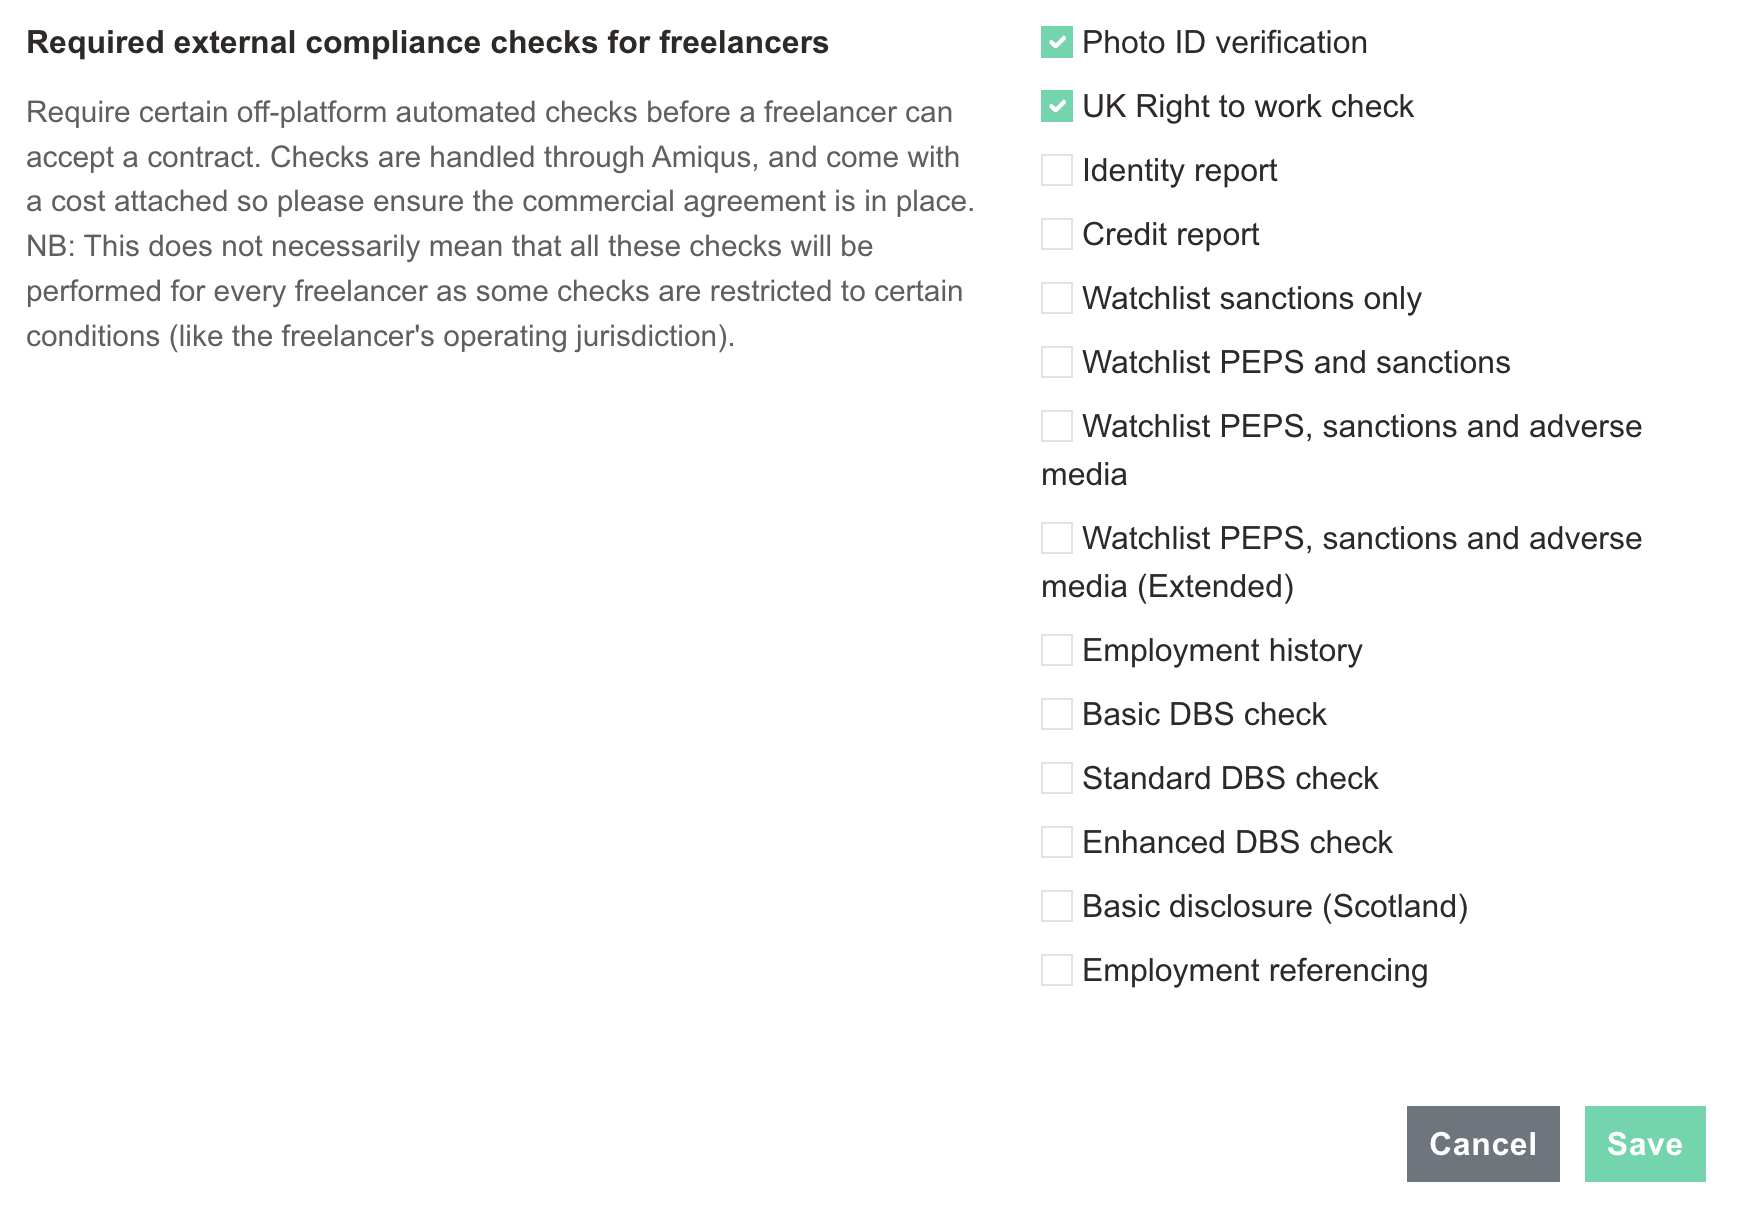Screen dimensions: 1746x1232
Task: Tick the Credit report checkbox
Action: [1057, 234]
